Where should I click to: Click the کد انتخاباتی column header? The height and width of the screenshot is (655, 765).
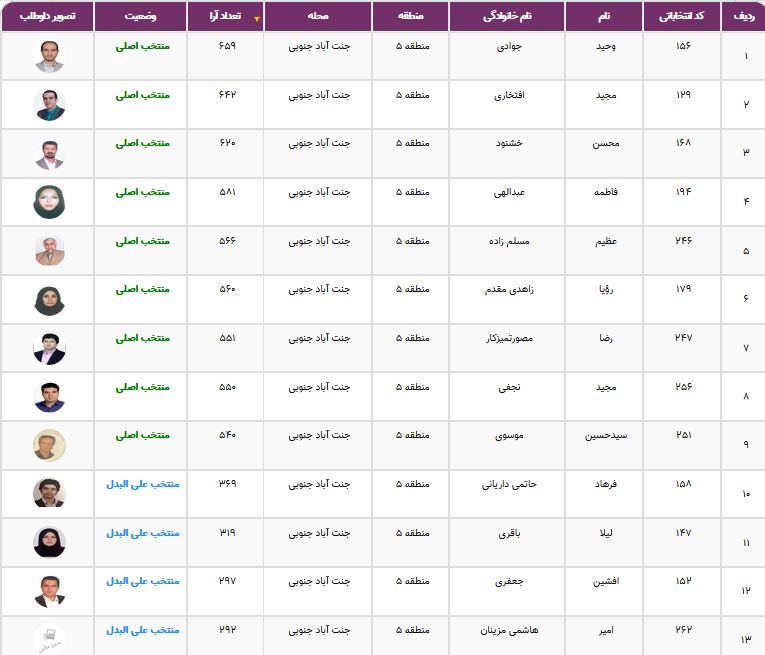tap(682, 16)
